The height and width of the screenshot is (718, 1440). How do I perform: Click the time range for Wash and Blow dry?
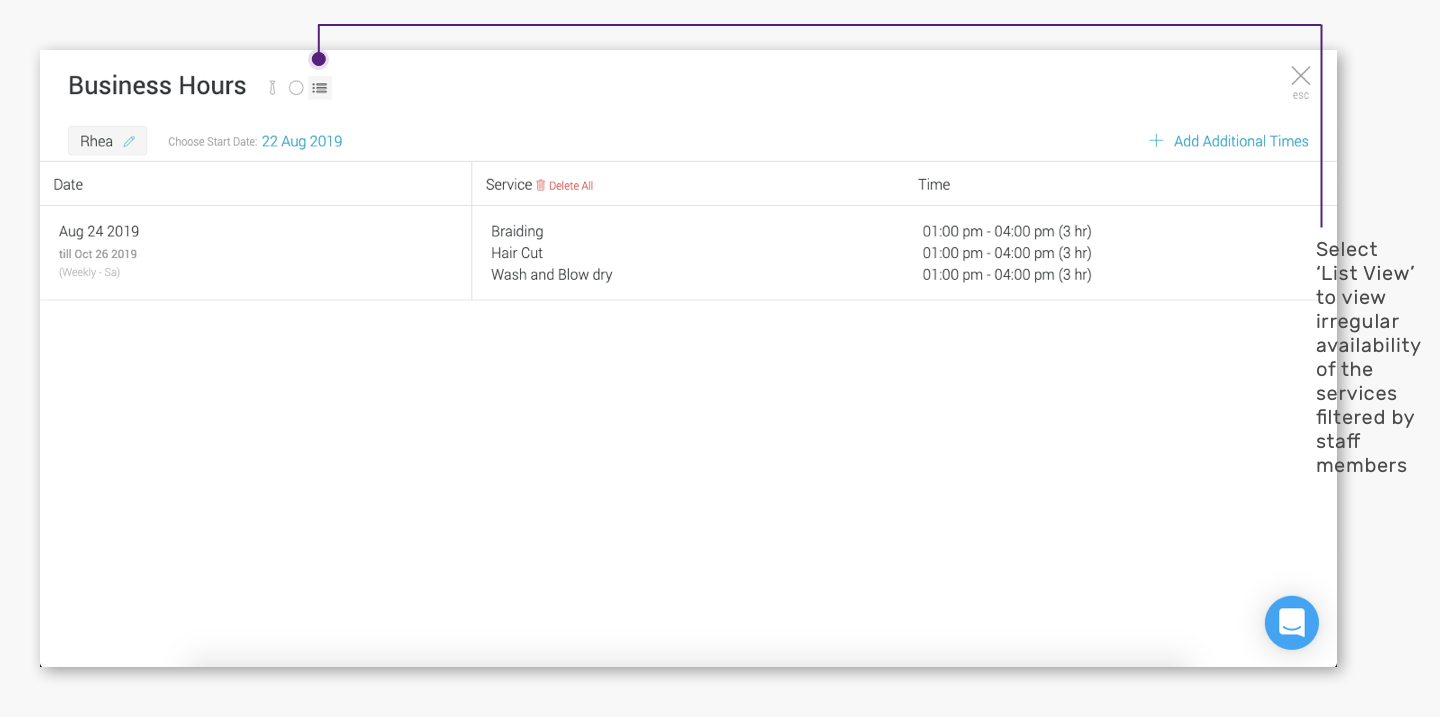[1007, 275]
